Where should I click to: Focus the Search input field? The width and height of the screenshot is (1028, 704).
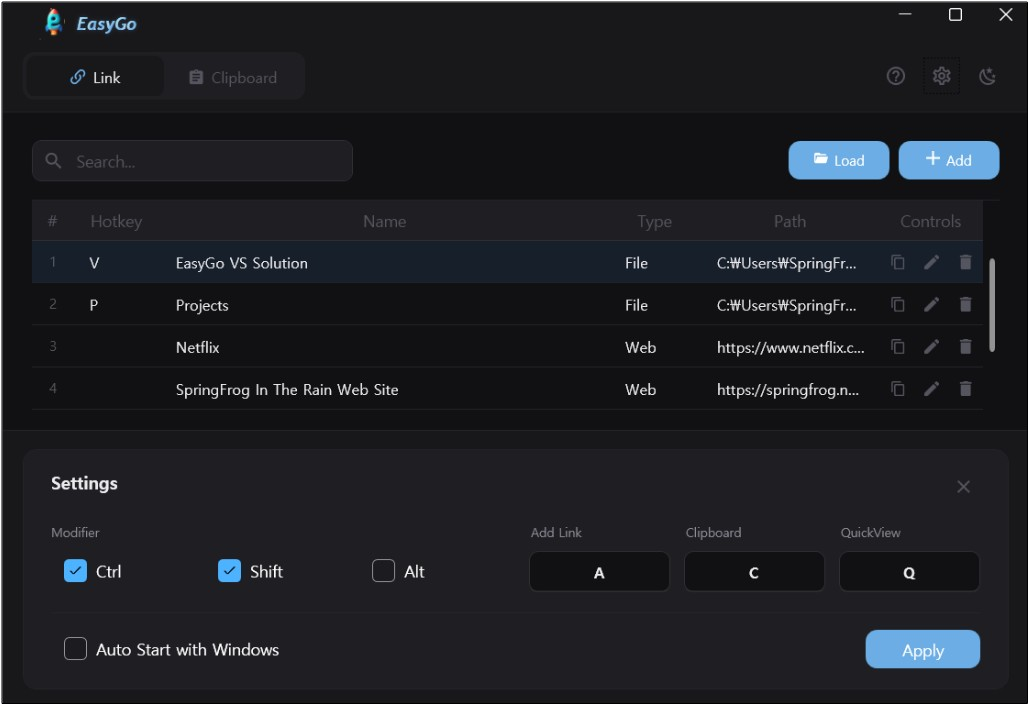point(193,161)
